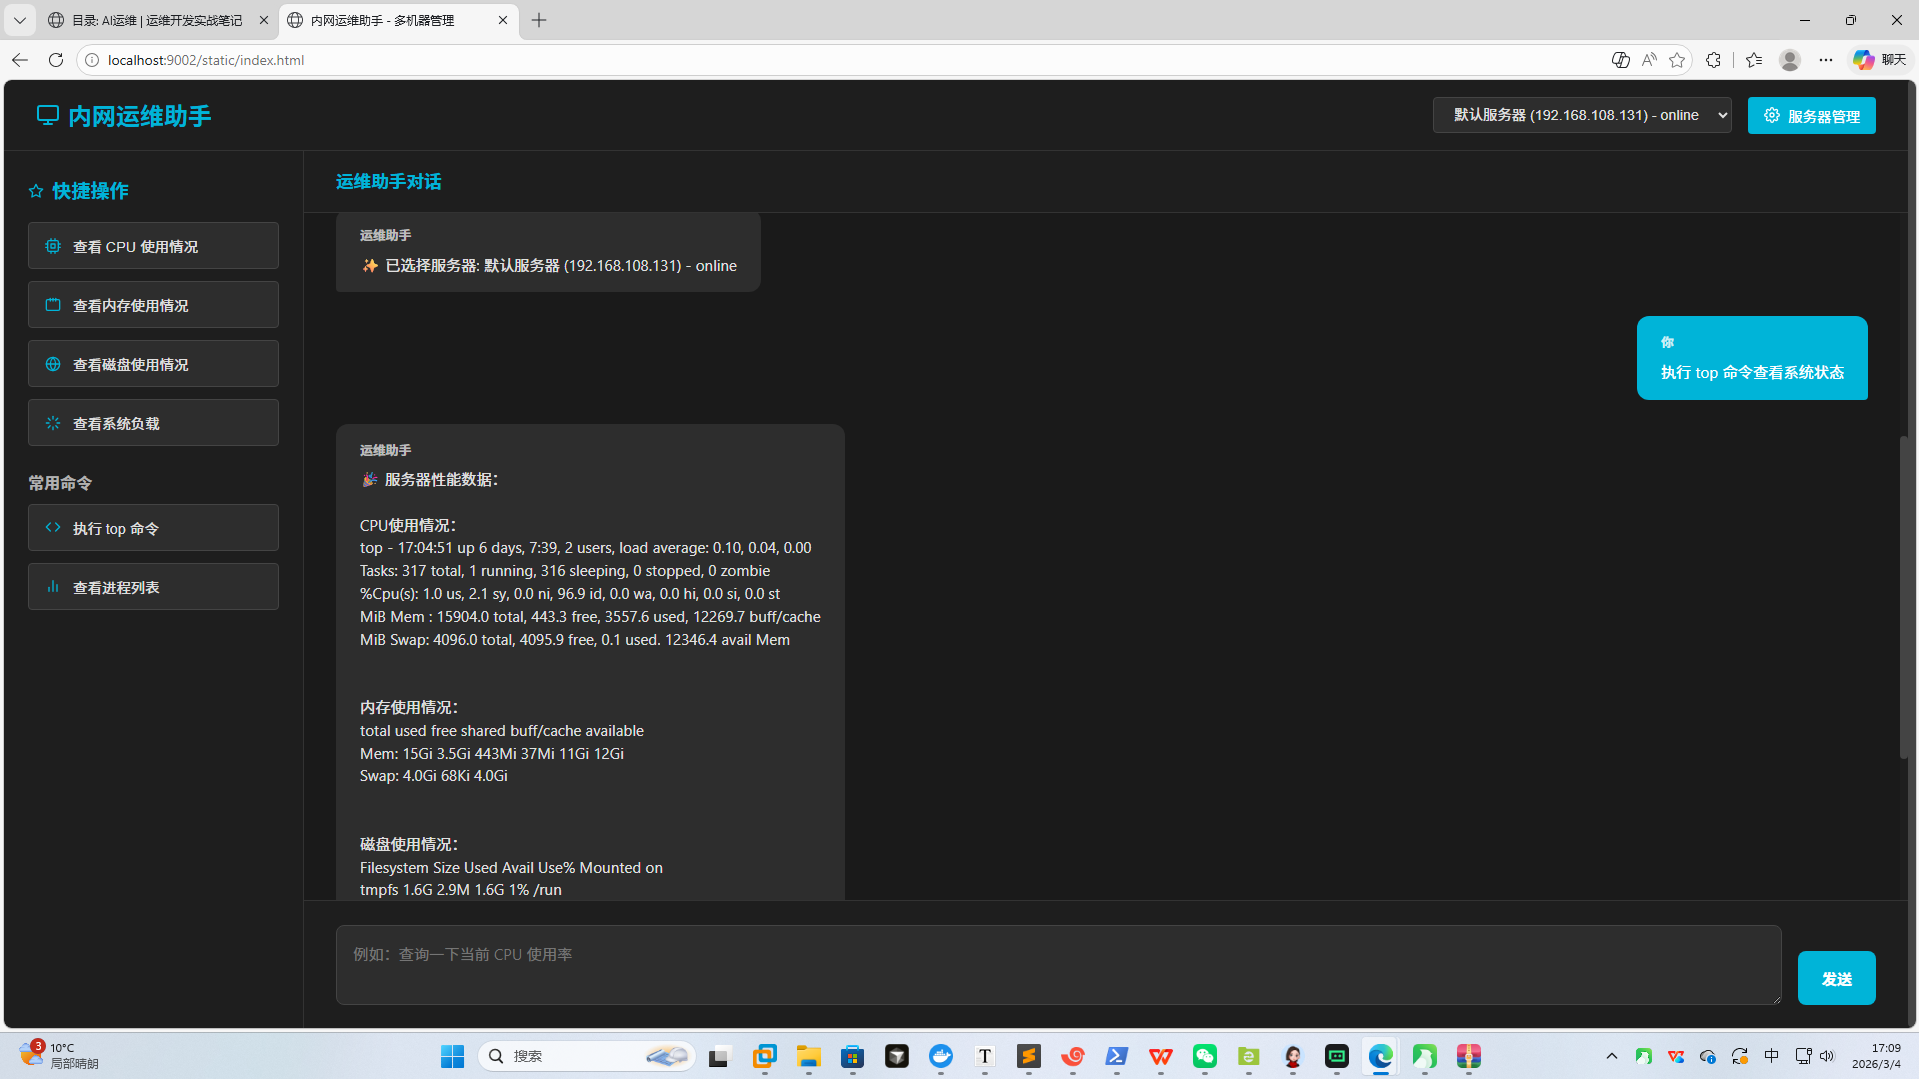
Task: Open WeChat from the taskbar
Action: click(x=1205, y=1056)
